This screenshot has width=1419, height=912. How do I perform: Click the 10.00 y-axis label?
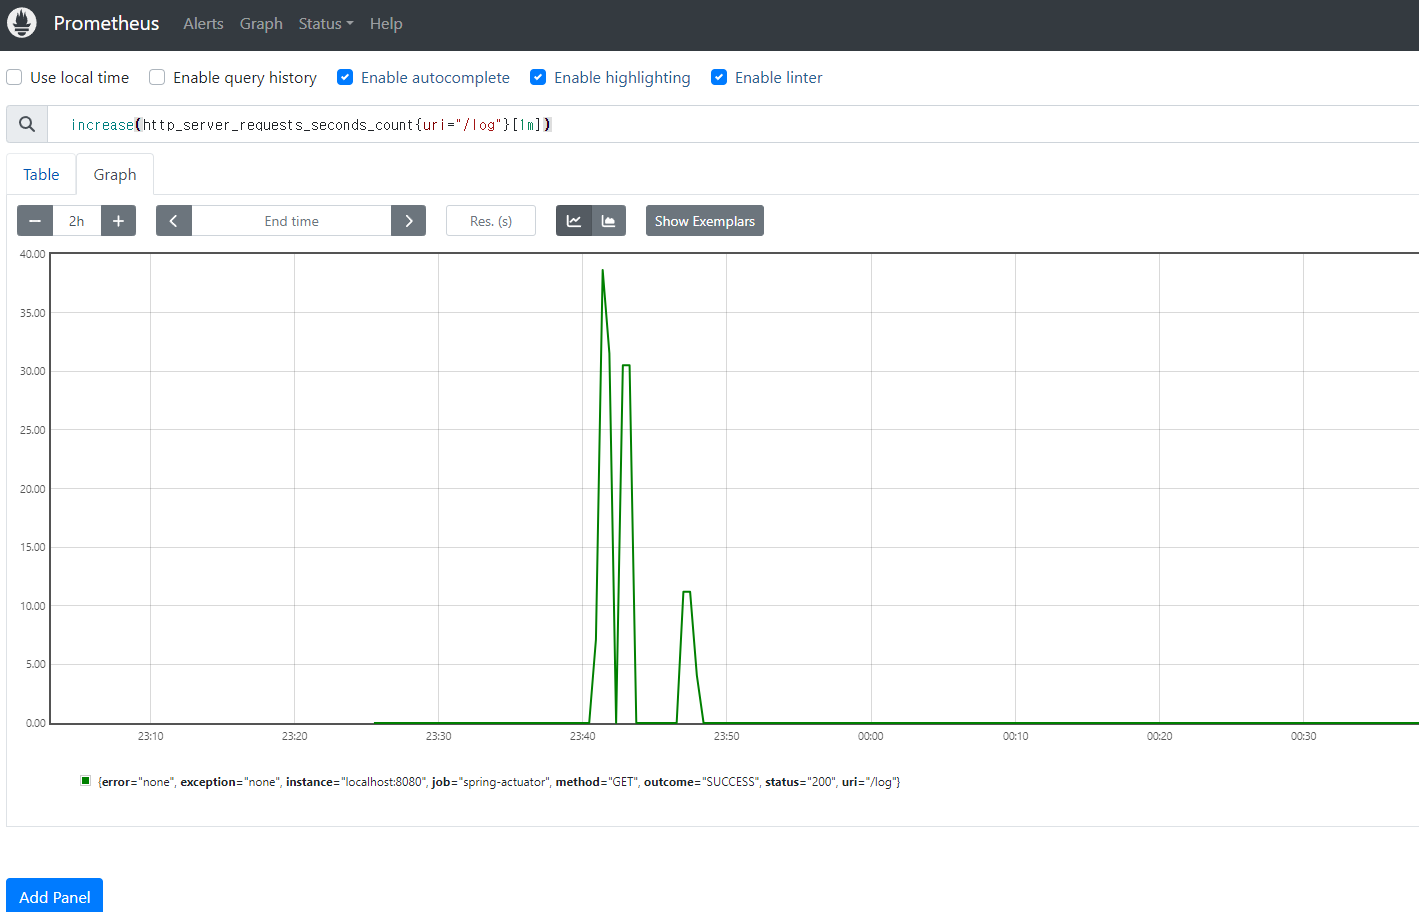pos(32,606)
